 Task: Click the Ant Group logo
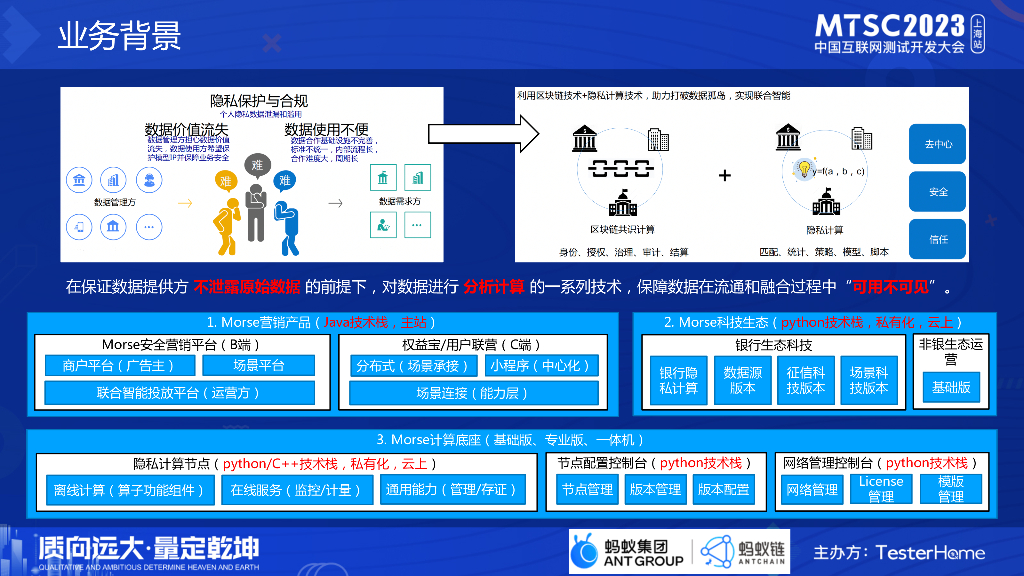tap(628, 552)
